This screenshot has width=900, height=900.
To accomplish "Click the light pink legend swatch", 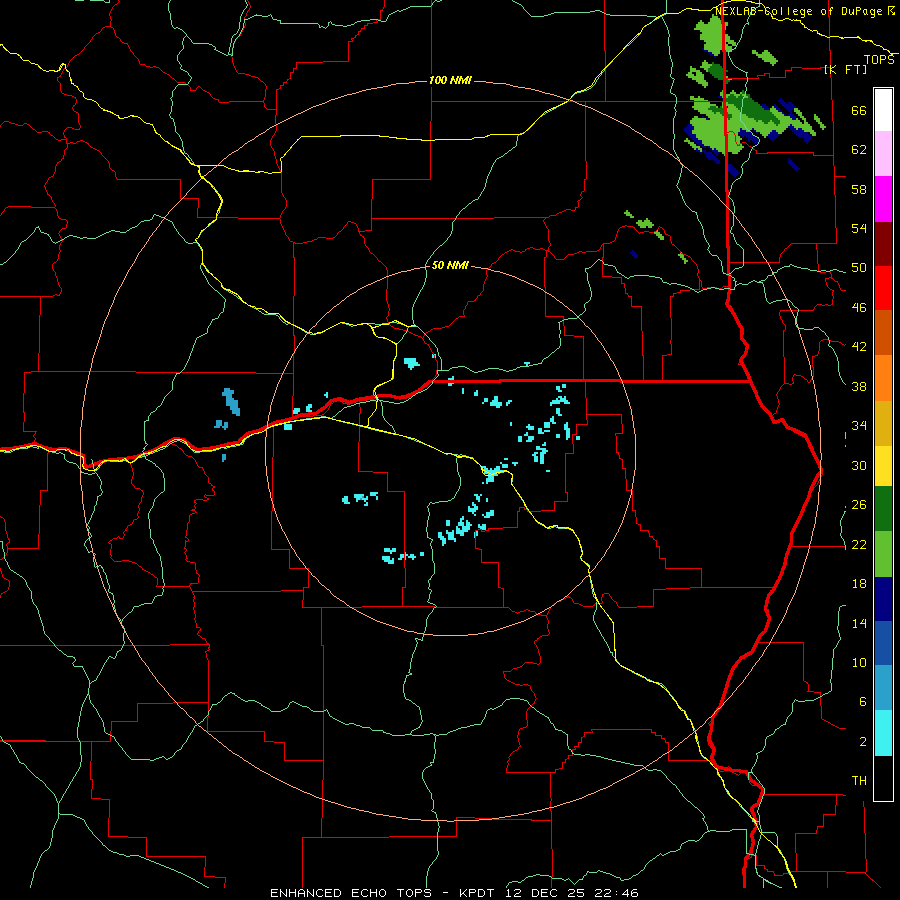I will point(883,153).
